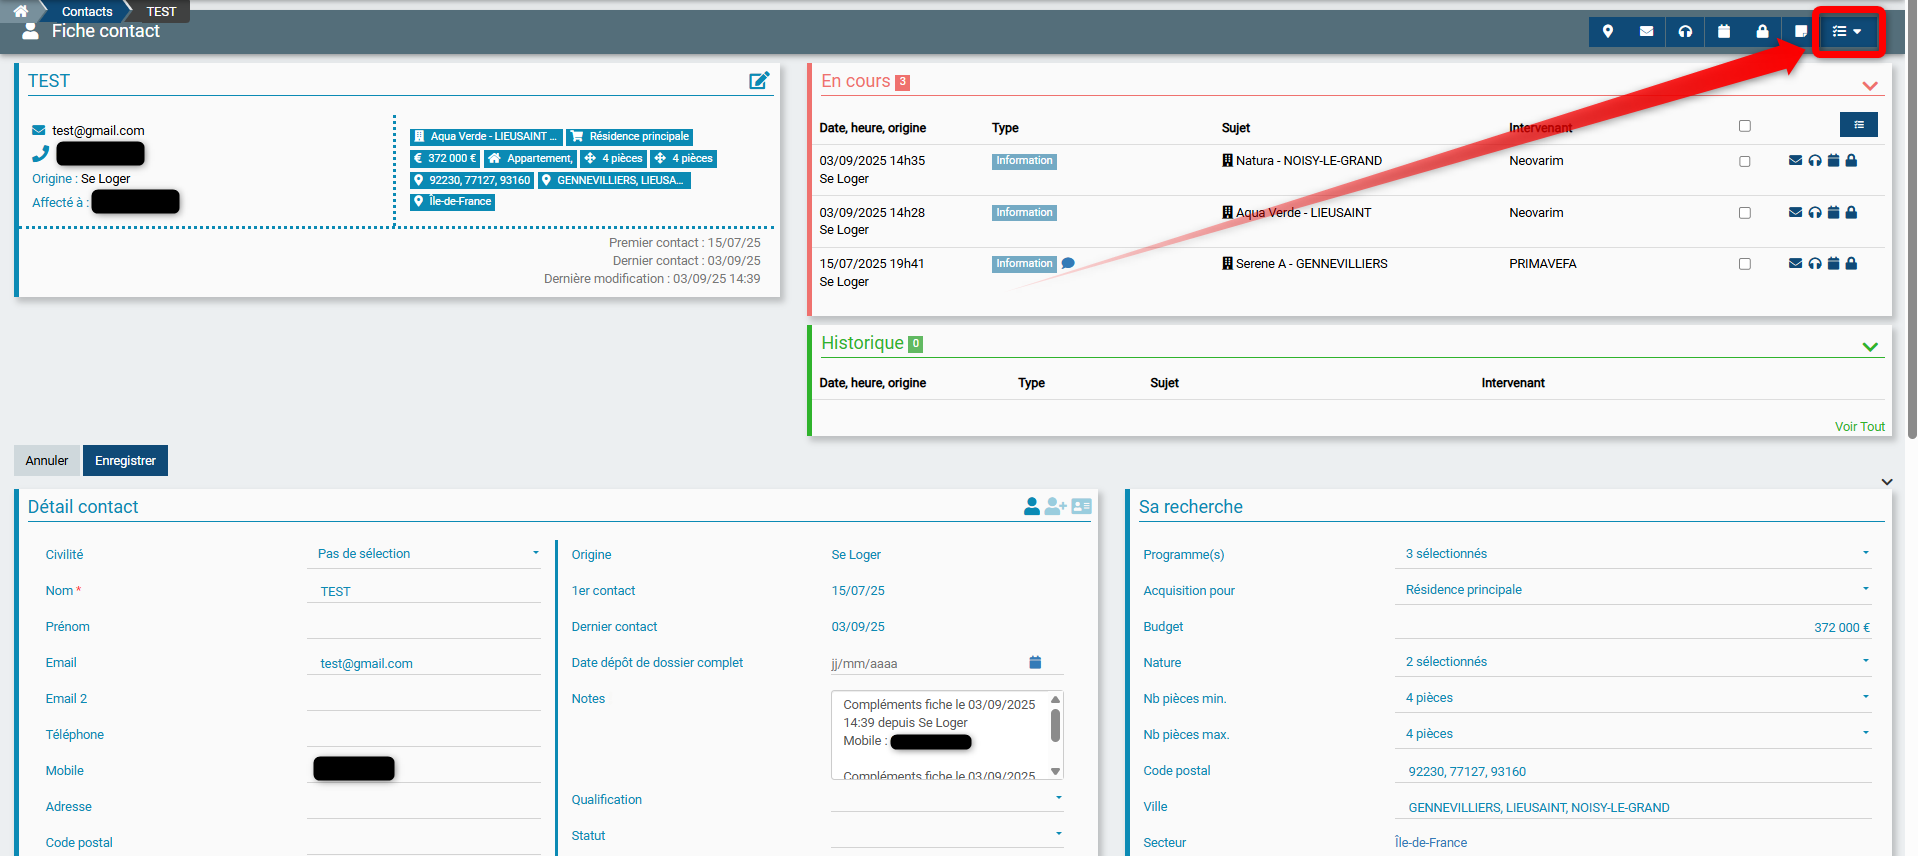Viewport: 1918px width, 856px height.
Task: Check the box for Natura - NOISY-LE-GRAND row
Action: point(1745,162)
